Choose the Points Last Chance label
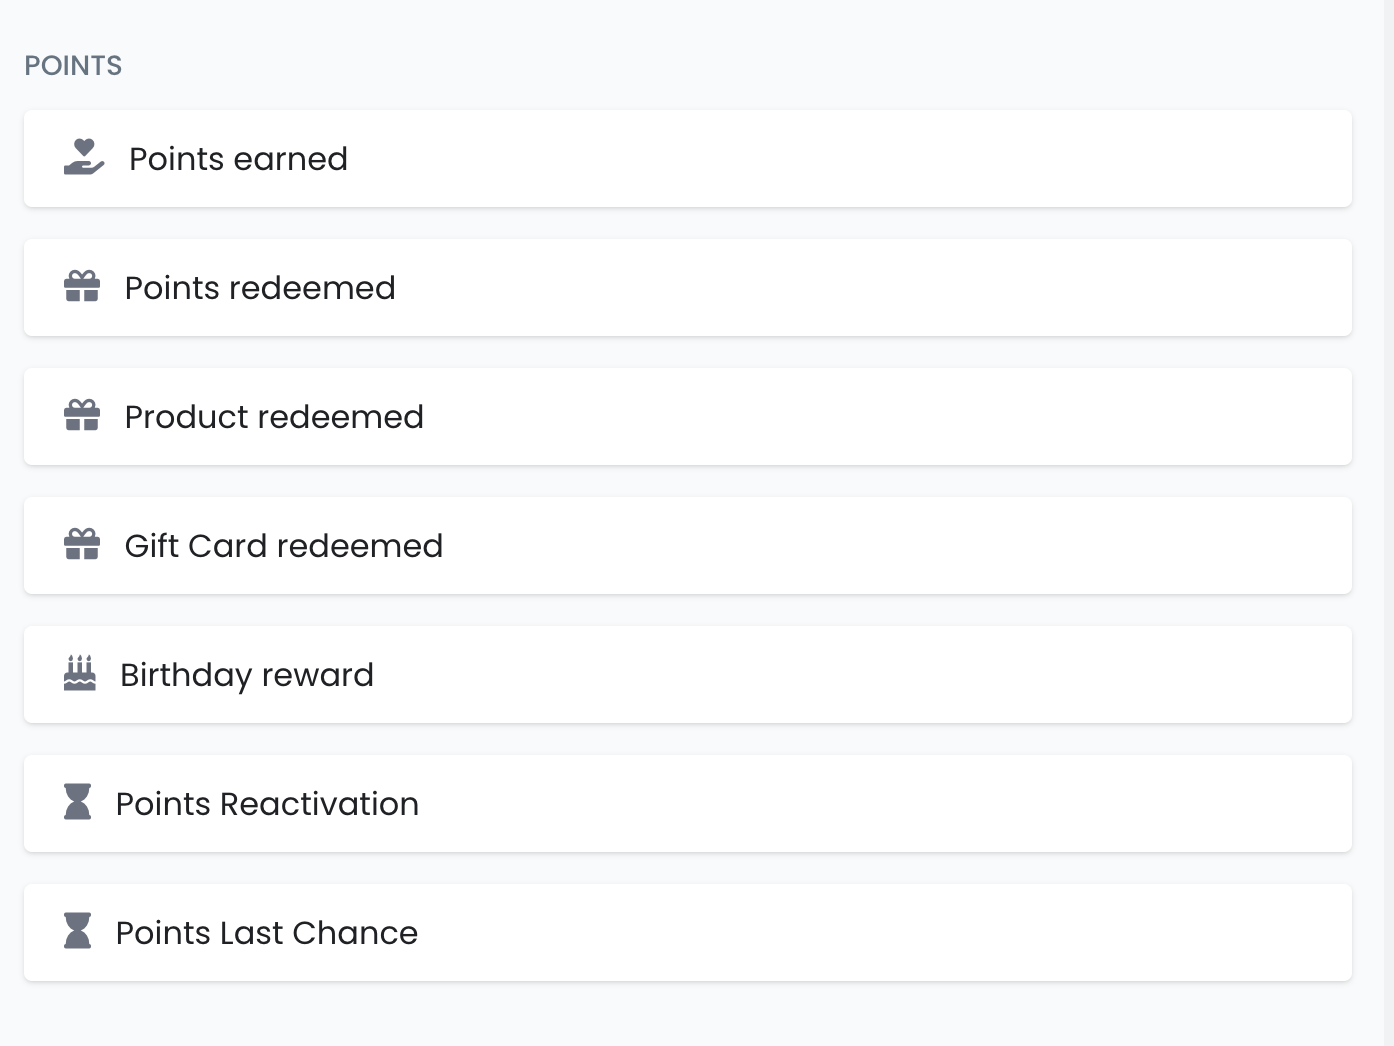Viewport: 1394px width, 1046px height. click(x=267, y=933)
